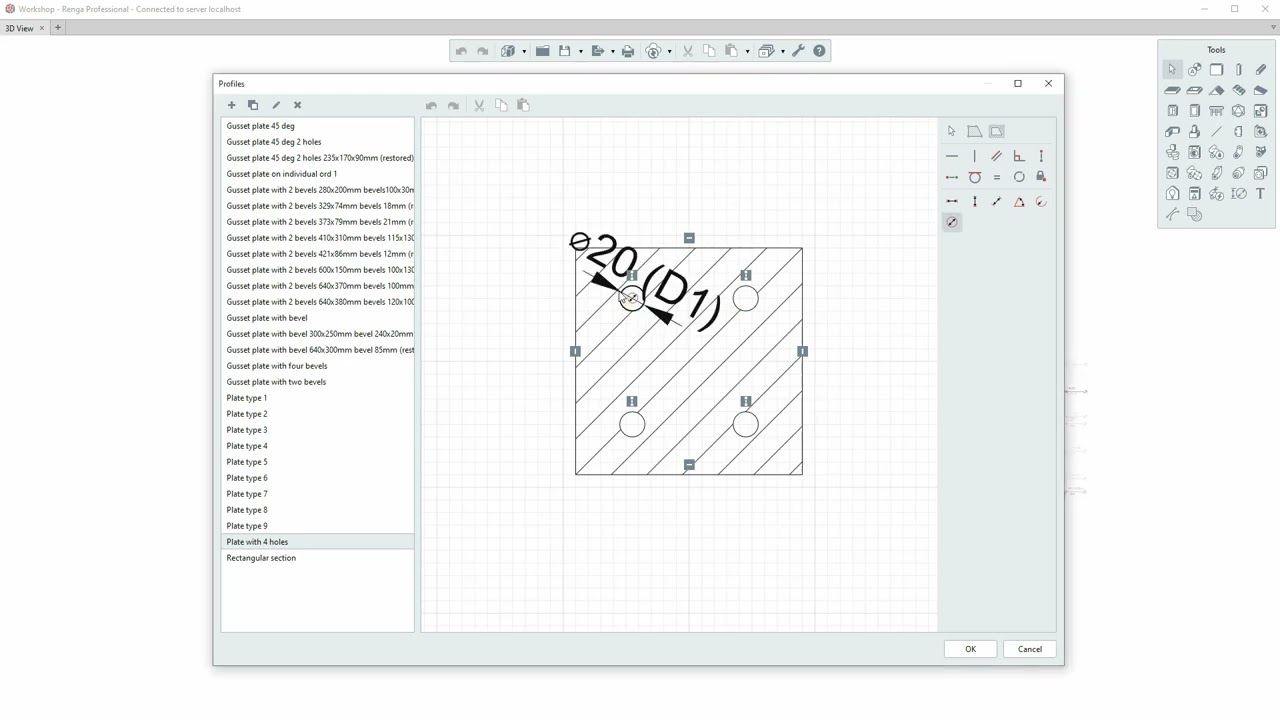Delete the selected profile
Viewport: 1280px width, 720px height.
tap(297, 105)
